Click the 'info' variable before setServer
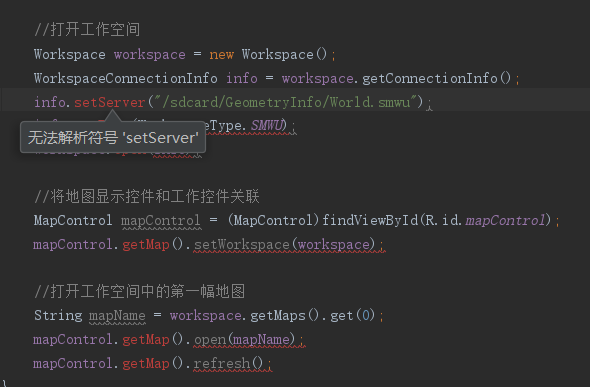Viewport: 590px width, 387px height. click(50, 102)
